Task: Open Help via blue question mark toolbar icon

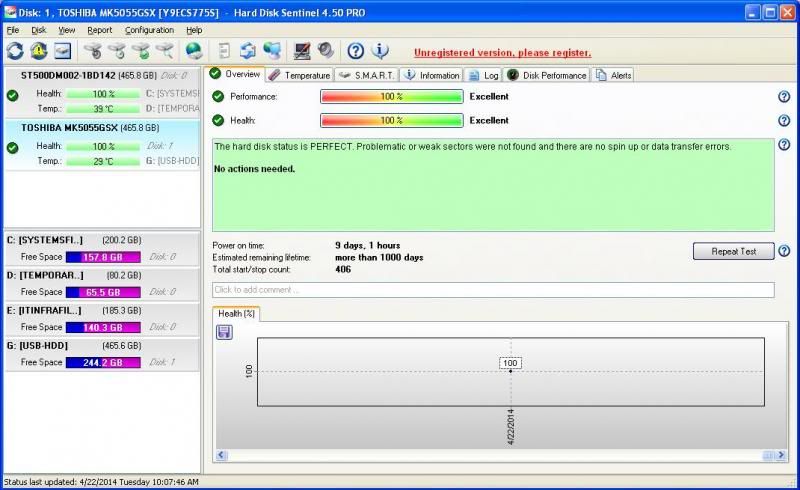Action: [x=355, y=51]
